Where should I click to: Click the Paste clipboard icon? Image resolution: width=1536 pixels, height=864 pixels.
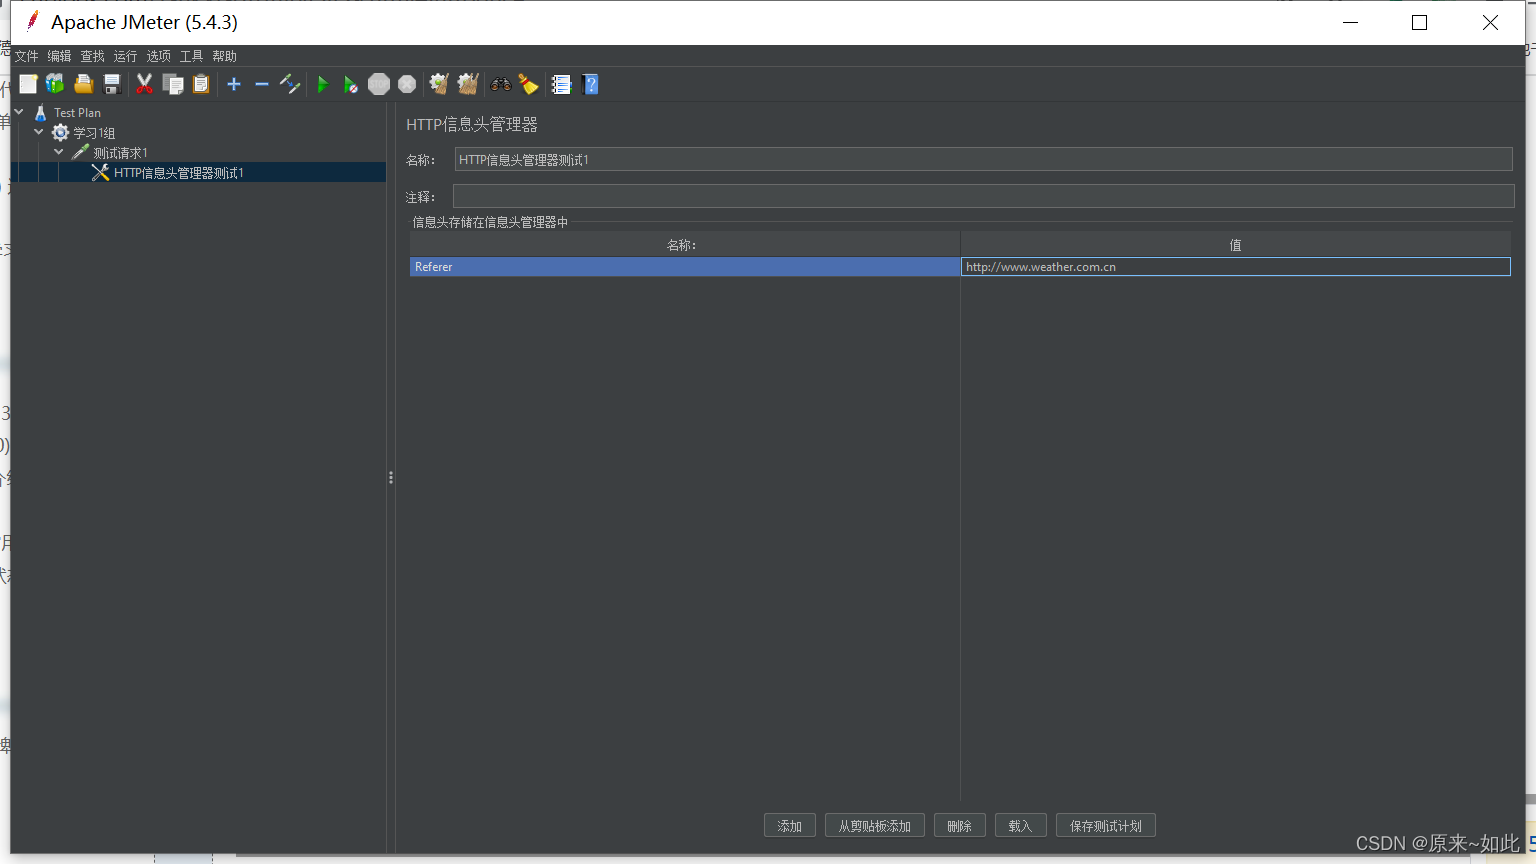(201, 84)
